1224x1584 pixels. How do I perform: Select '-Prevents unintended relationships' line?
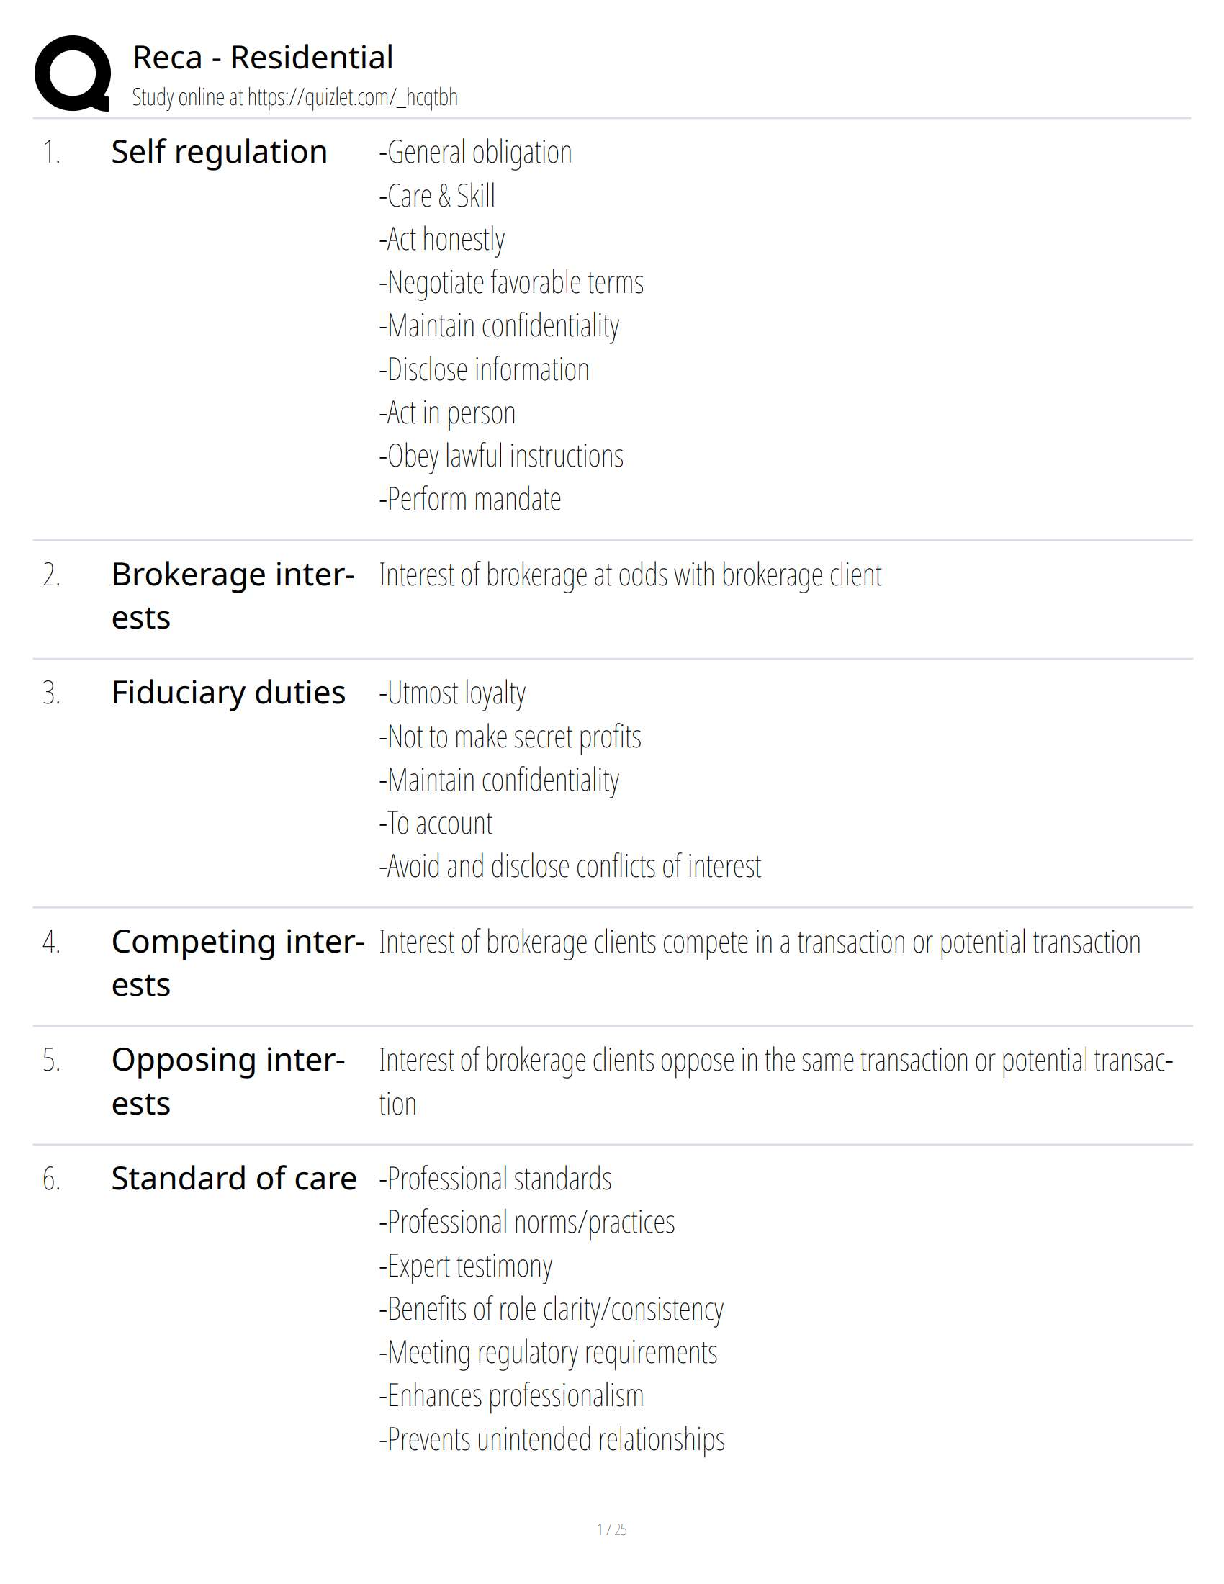(x=551, y=1439)
